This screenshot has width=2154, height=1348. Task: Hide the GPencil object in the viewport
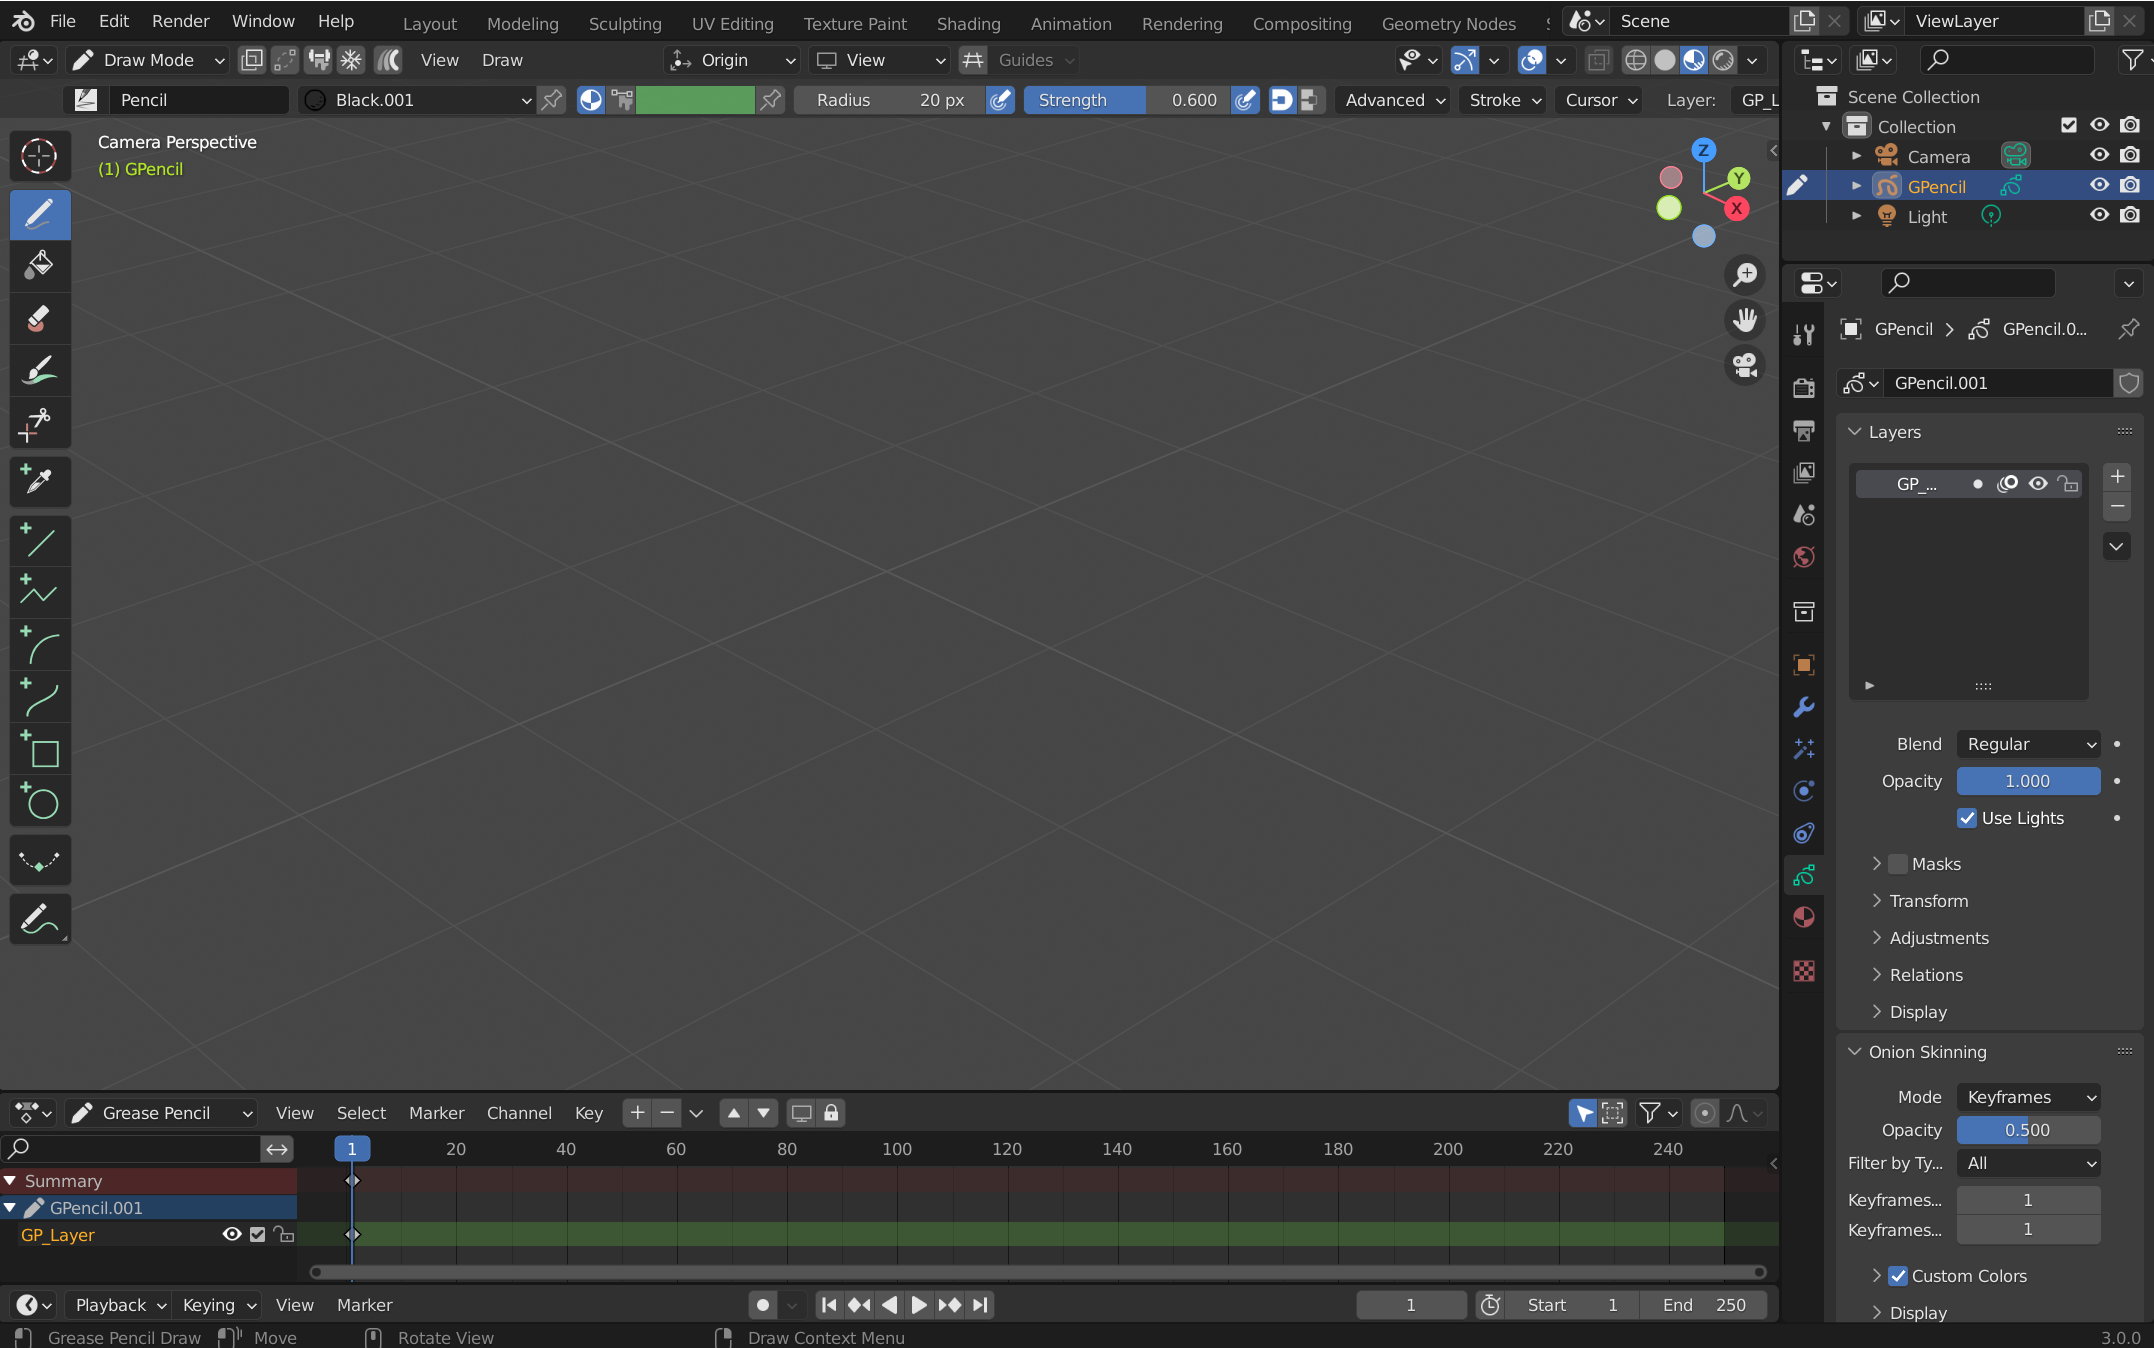click(2099, 186)
